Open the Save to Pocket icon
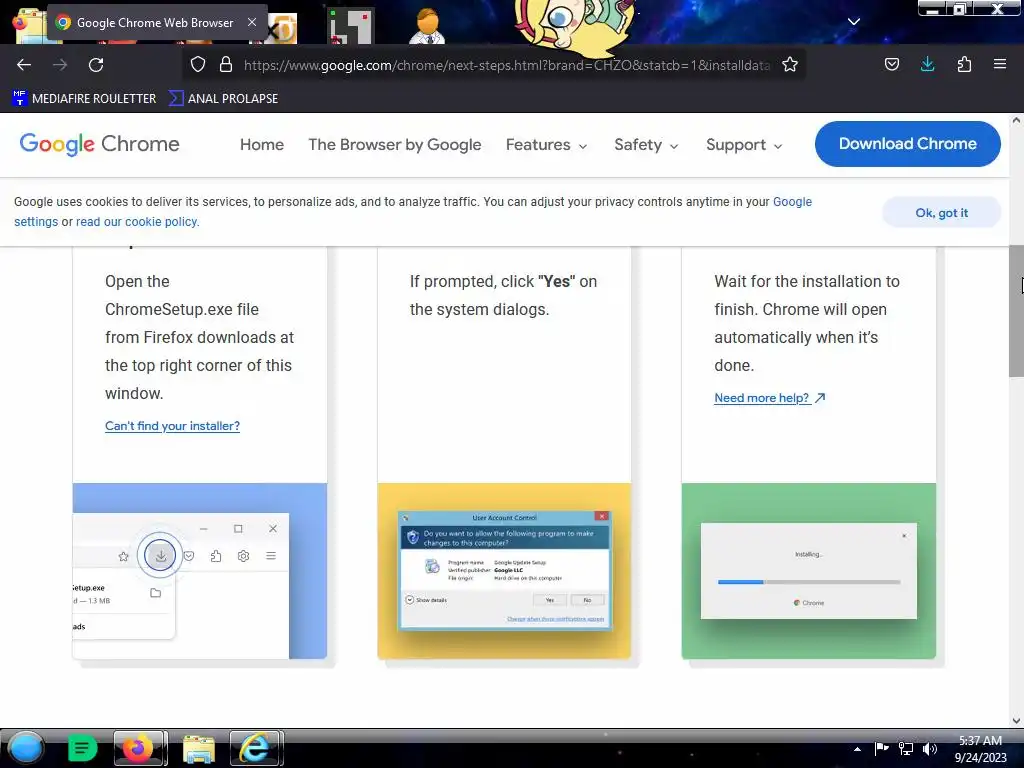Screen dimensions: 1024x768 click(x=892, y=65)
